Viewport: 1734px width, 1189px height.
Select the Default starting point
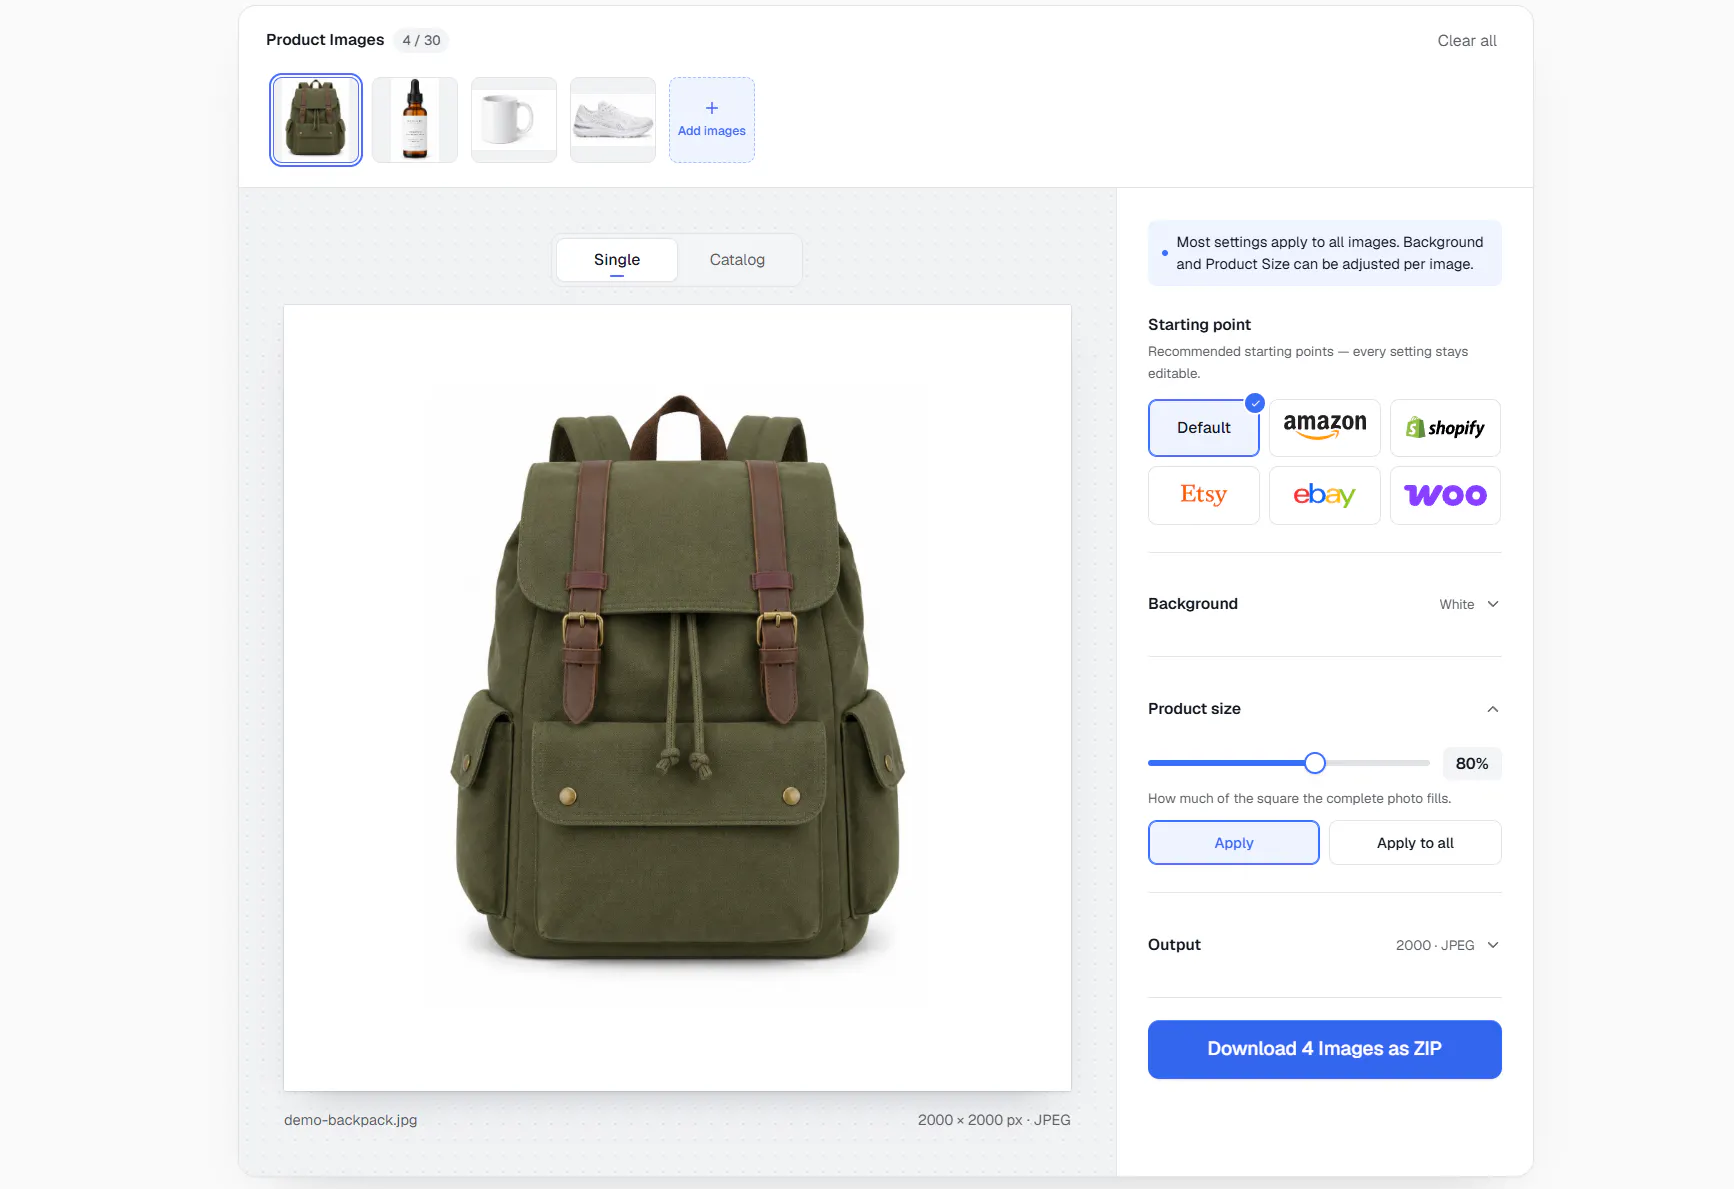pos(1203,428)
